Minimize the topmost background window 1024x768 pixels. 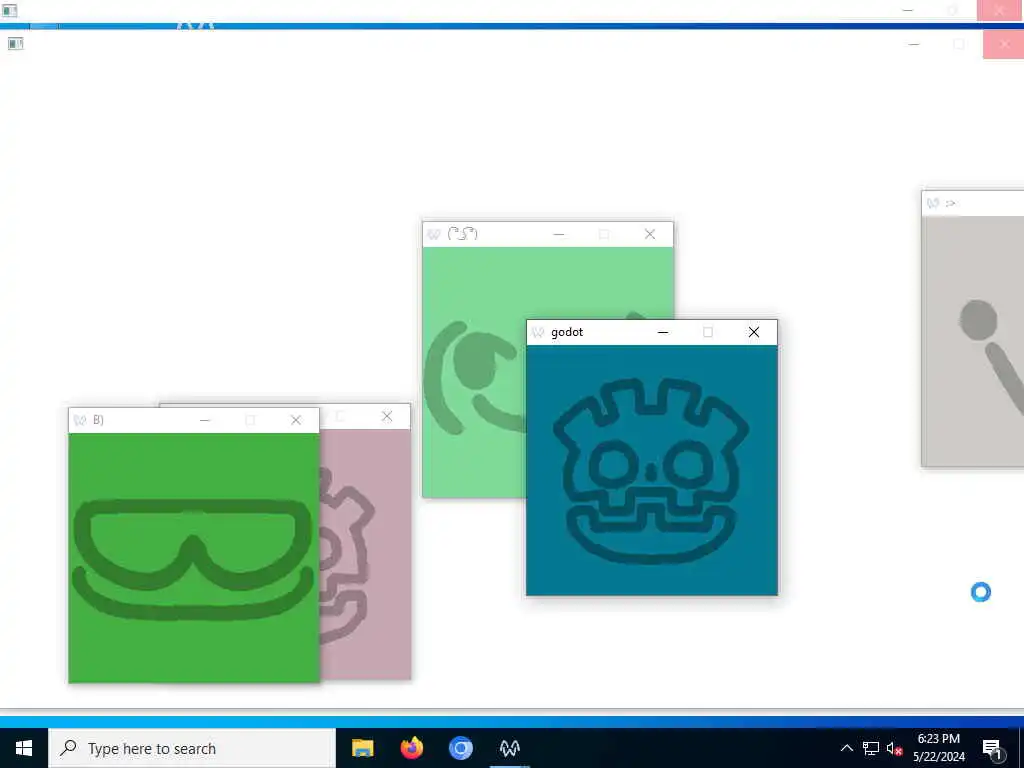coord(908,10)
